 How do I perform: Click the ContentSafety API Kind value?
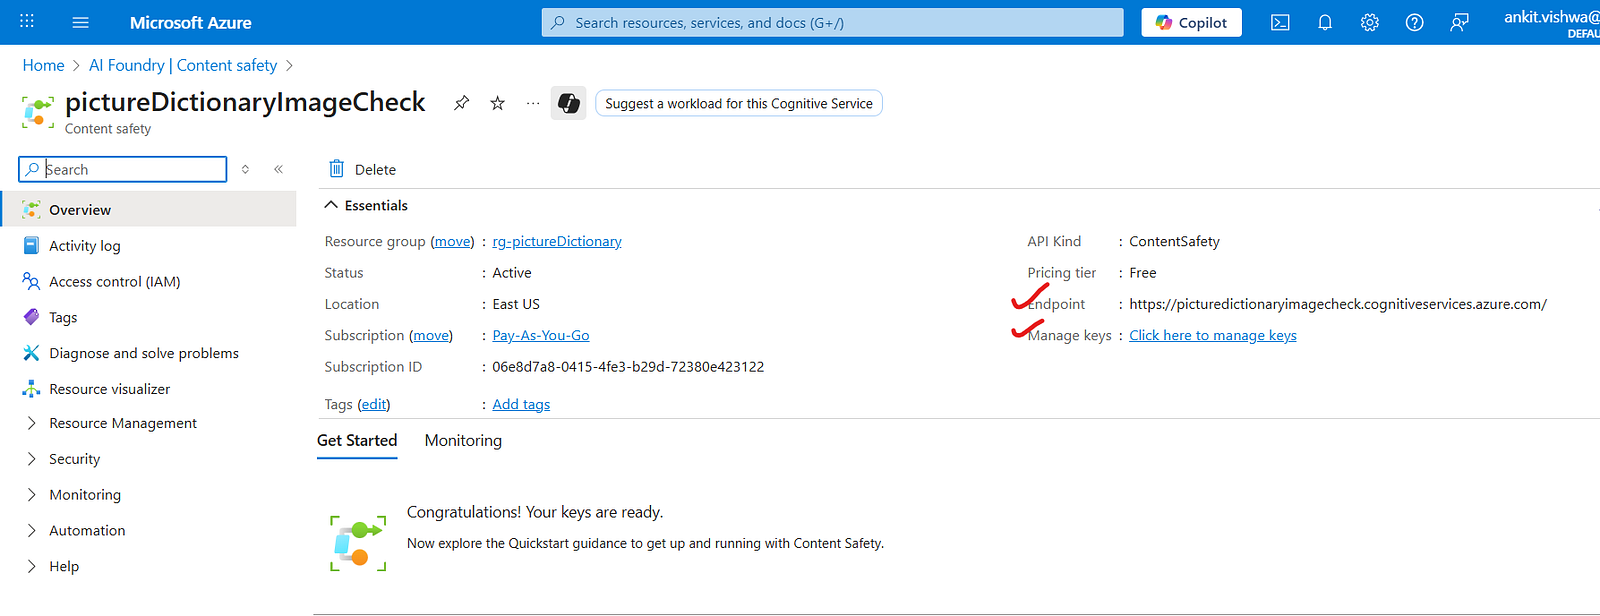(x=1175, y=242)
